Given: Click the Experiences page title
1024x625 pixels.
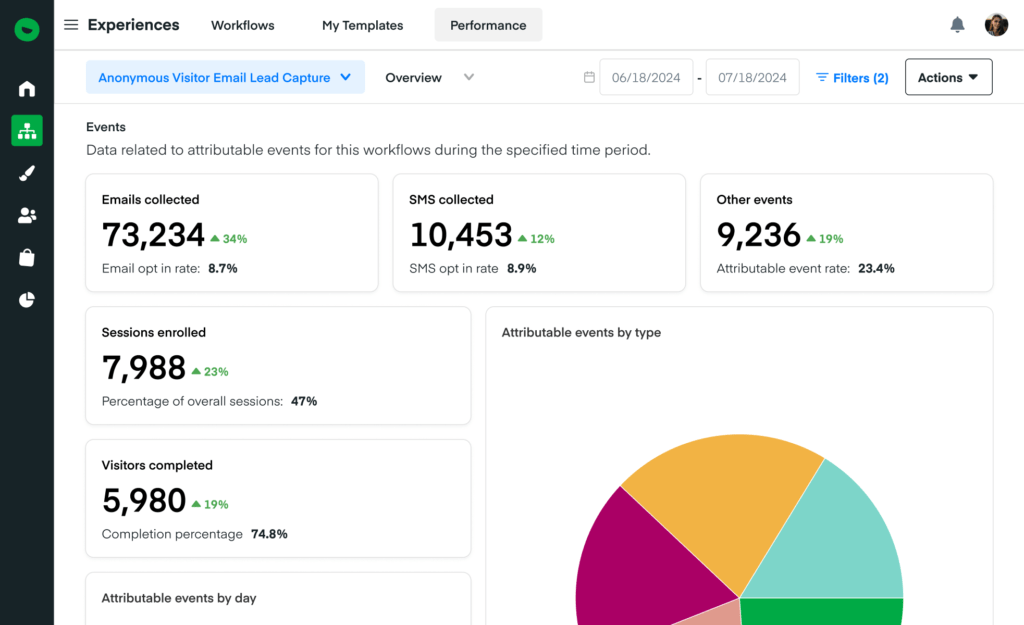Looking at the screenshot, I should [133, 25].
